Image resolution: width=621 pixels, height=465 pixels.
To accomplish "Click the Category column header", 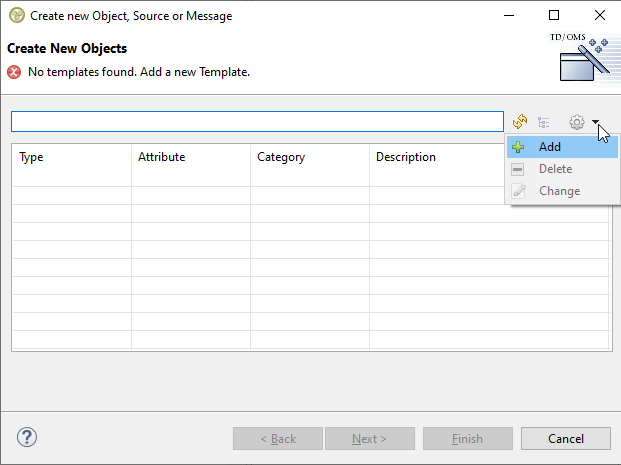I will pos(309,157).
